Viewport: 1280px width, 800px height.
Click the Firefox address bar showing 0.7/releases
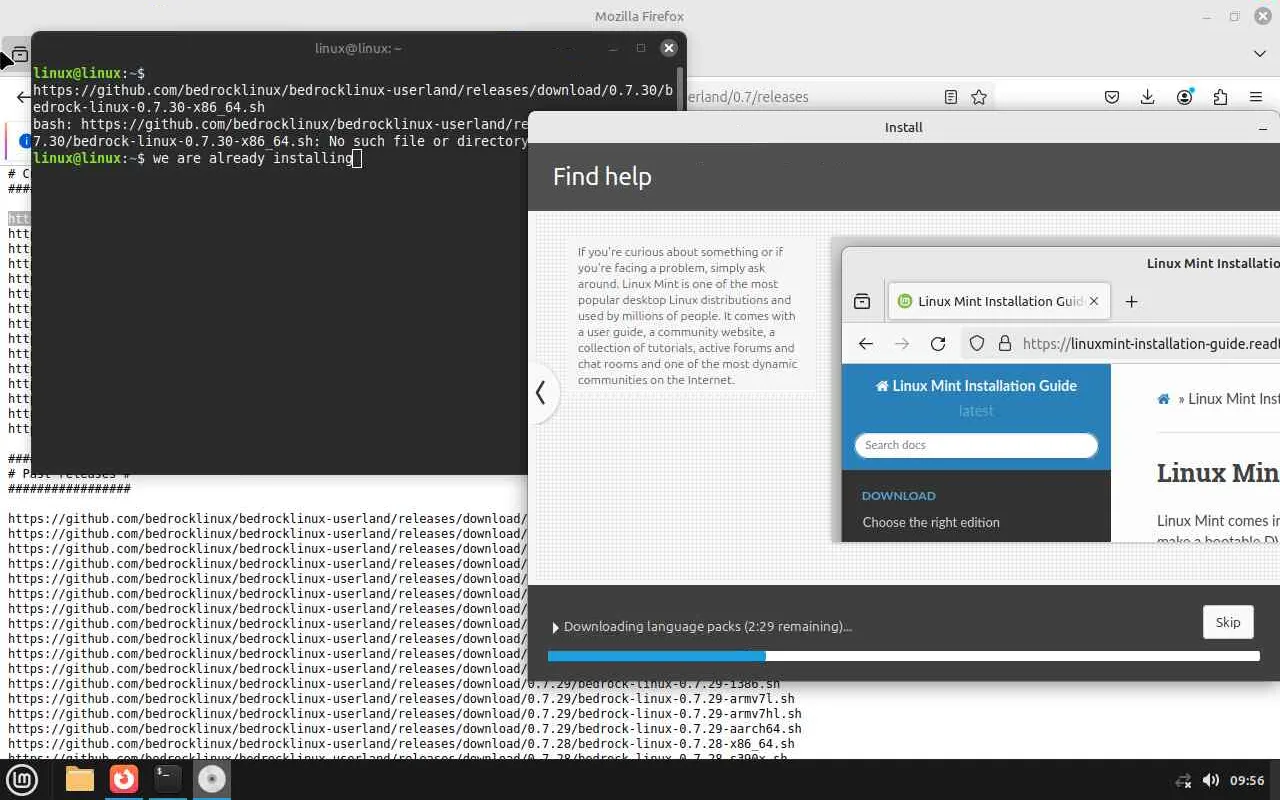(x=808, y=97)
